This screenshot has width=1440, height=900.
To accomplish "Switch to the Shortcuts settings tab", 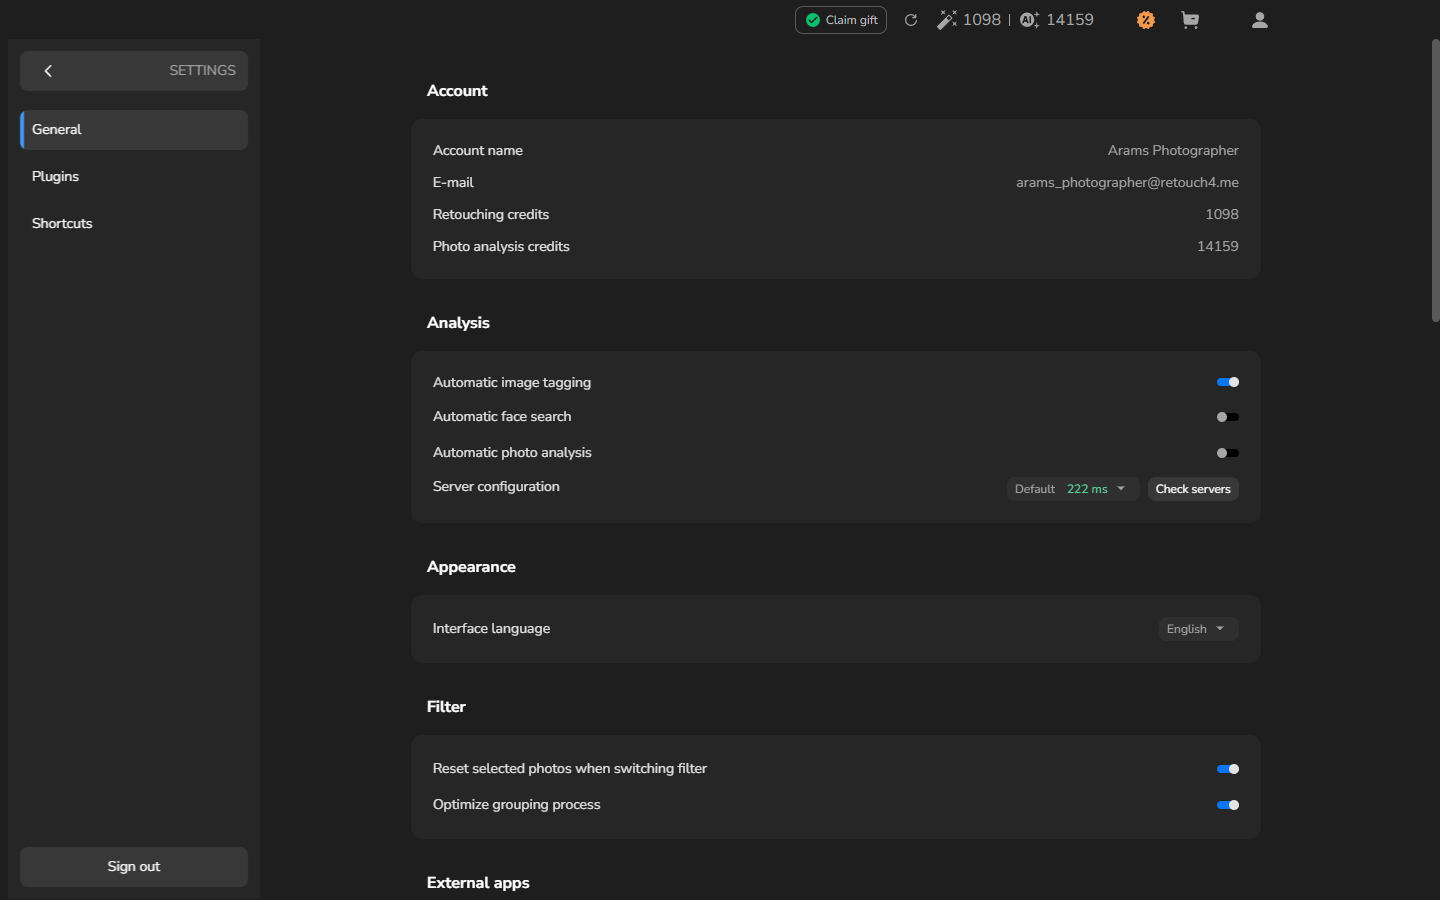I will tap(134, 224).
